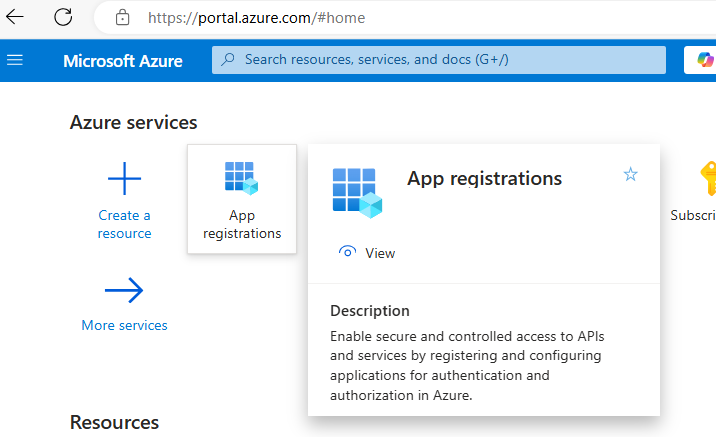Click the More services arrow icon
Image resolution: width=716 pixels, height=437 pixels.
(x=124, y=291)
